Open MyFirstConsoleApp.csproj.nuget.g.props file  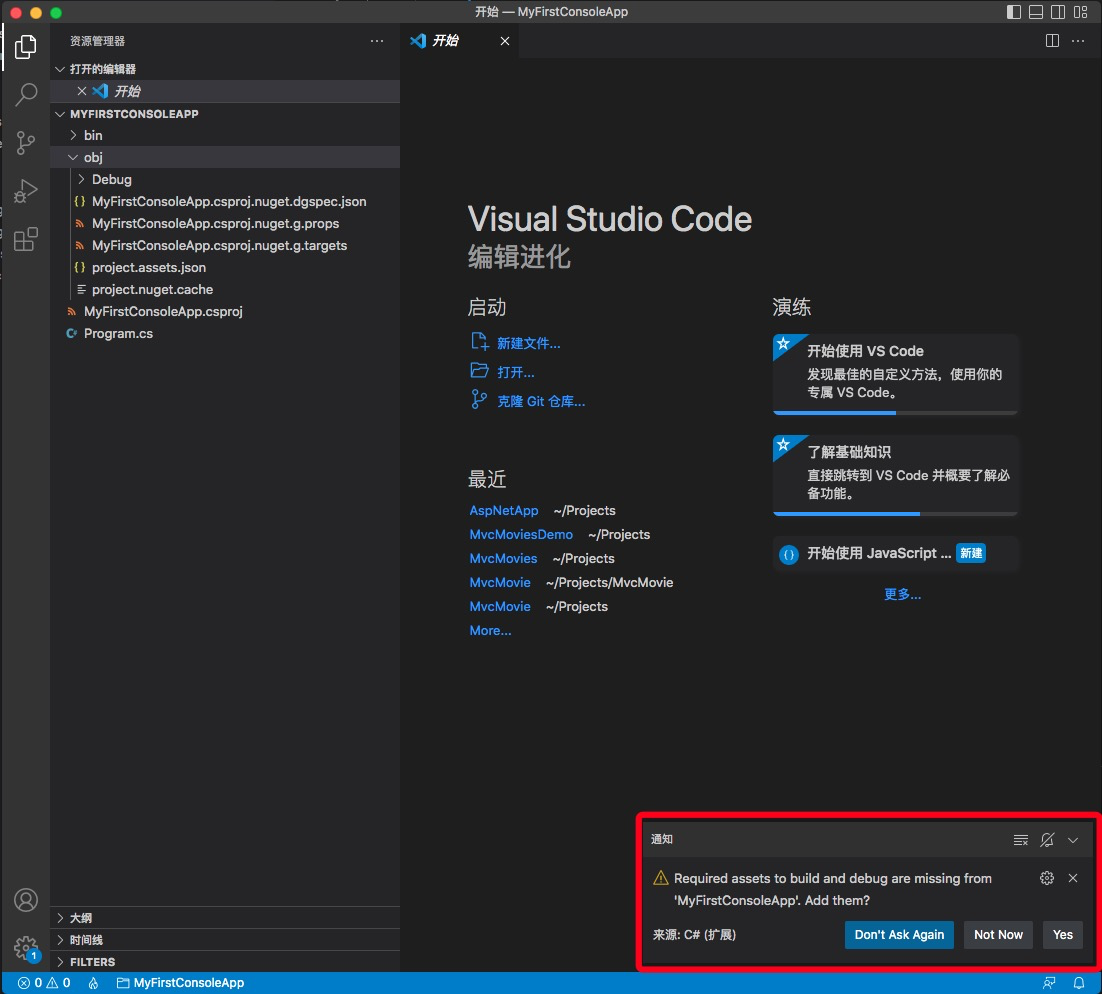(225, 223)
